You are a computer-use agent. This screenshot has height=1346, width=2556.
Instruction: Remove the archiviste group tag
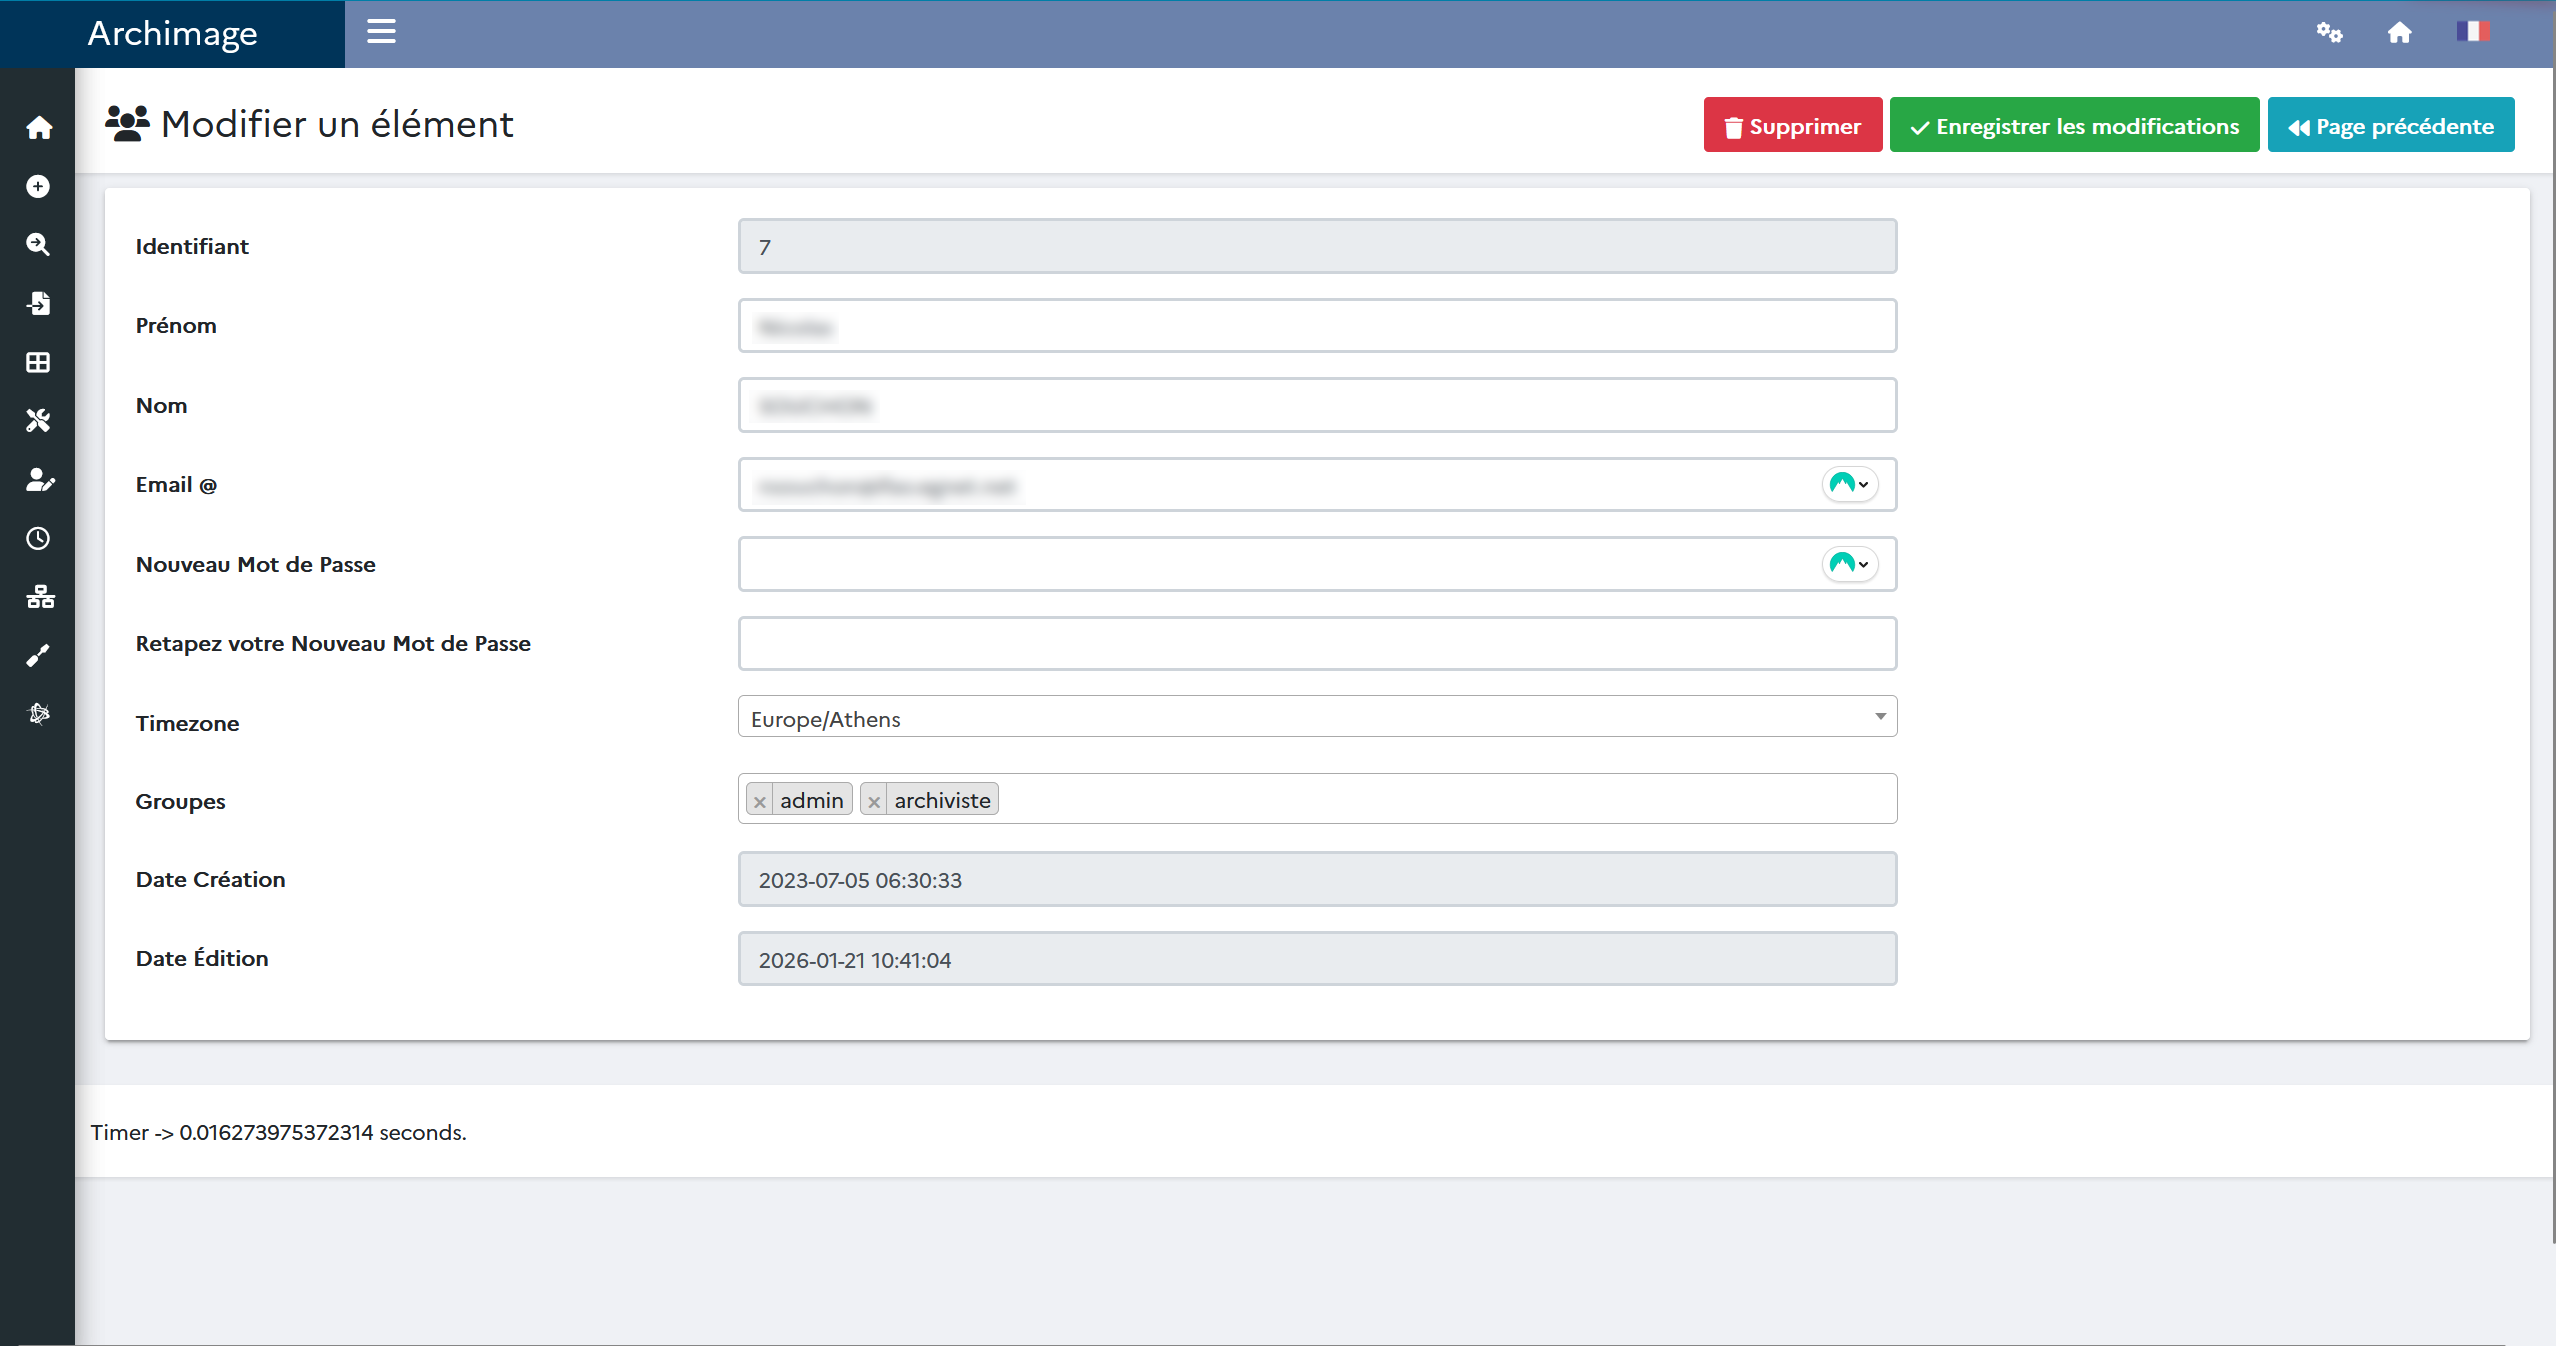(874, 801)
